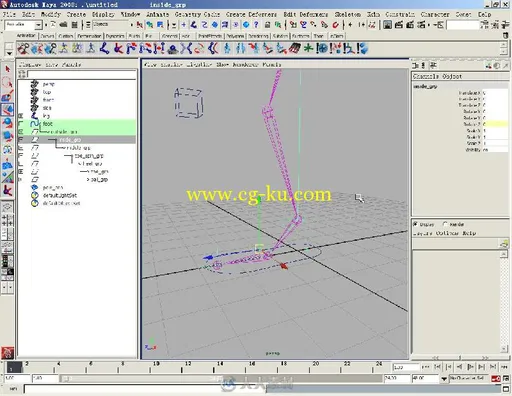Click frame 12 on the time slider
Screen dimensions: 512x396
pyautogui.click(x=182, y=367)
